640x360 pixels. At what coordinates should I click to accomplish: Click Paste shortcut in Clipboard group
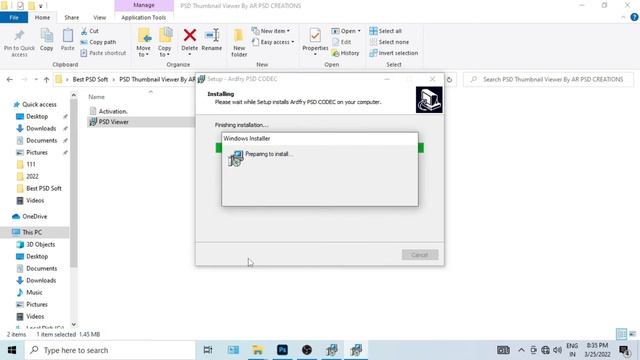click(103, 53)
